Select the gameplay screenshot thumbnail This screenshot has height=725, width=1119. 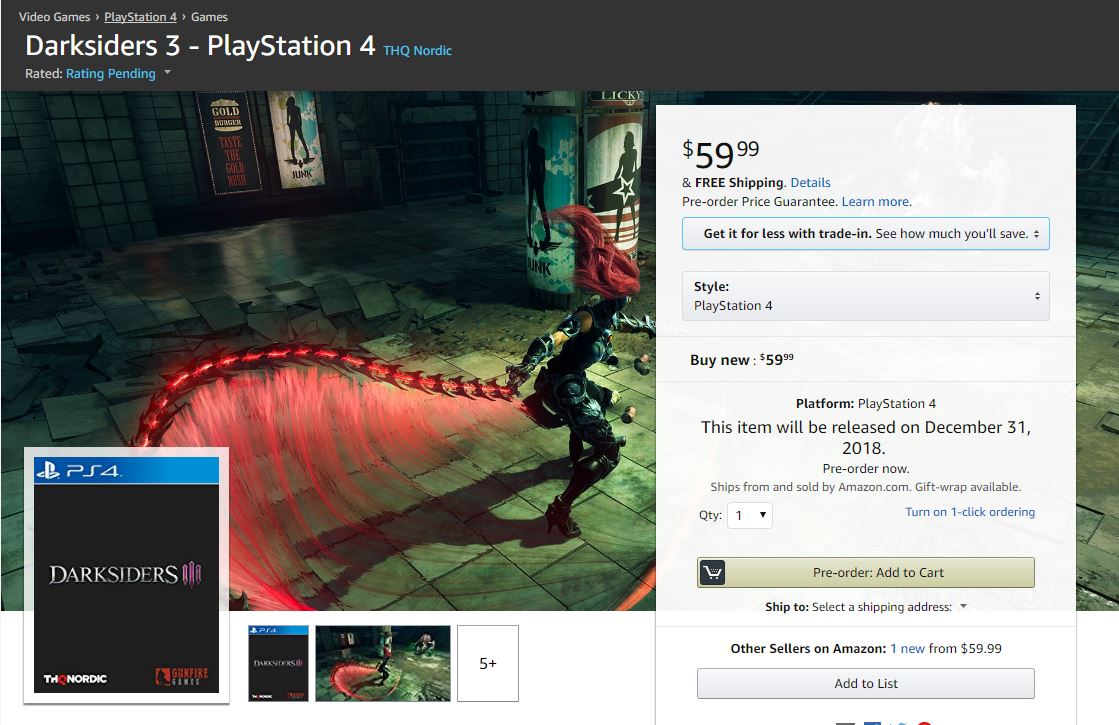(x=382, y=663)
